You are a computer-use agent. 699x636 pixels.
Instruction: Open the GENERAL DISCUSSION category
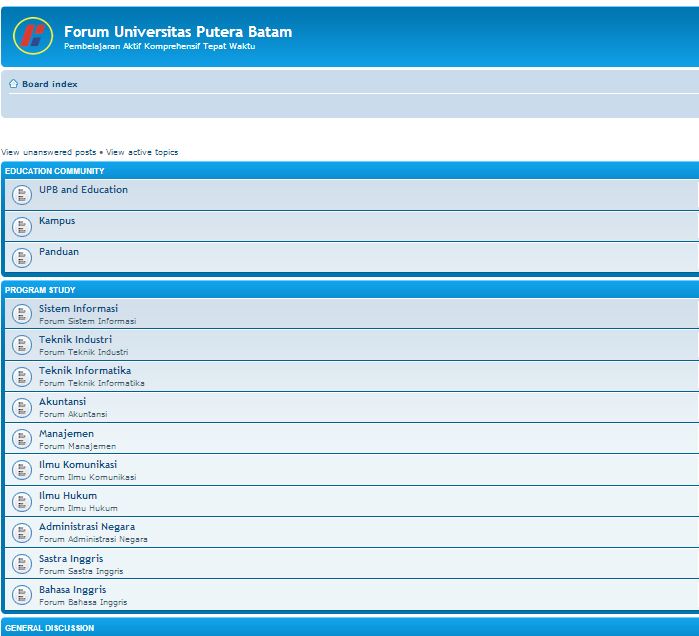tap(49, 628)
